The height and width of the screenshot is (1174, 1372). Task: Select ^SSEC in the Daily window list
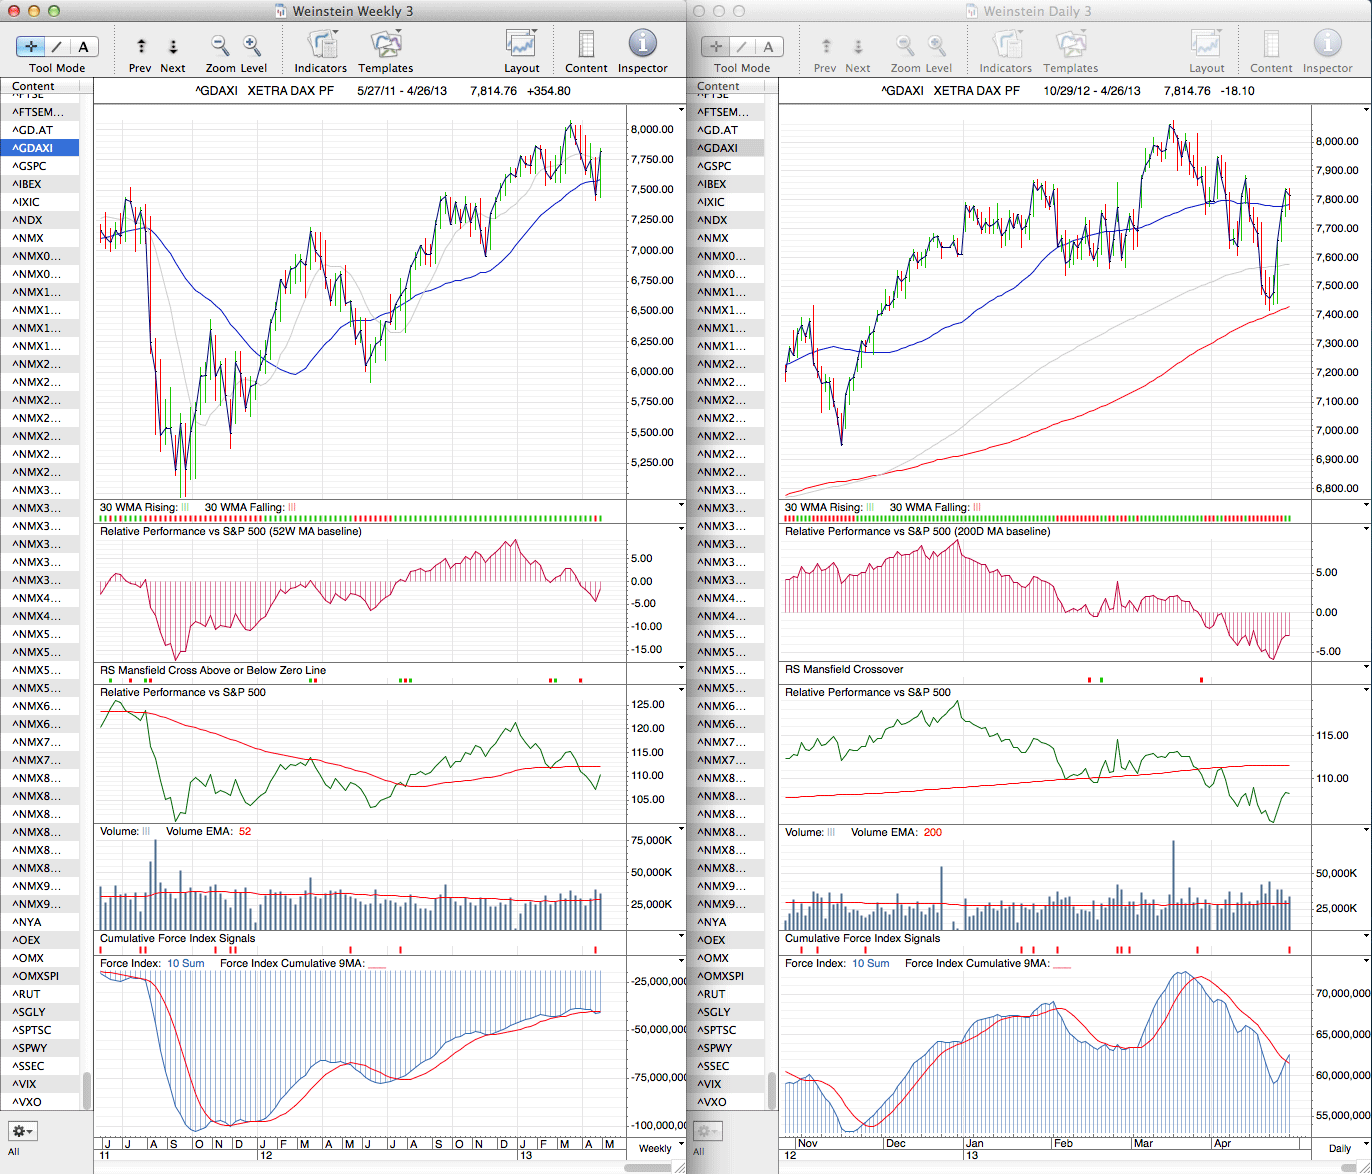click(726, 1066)
